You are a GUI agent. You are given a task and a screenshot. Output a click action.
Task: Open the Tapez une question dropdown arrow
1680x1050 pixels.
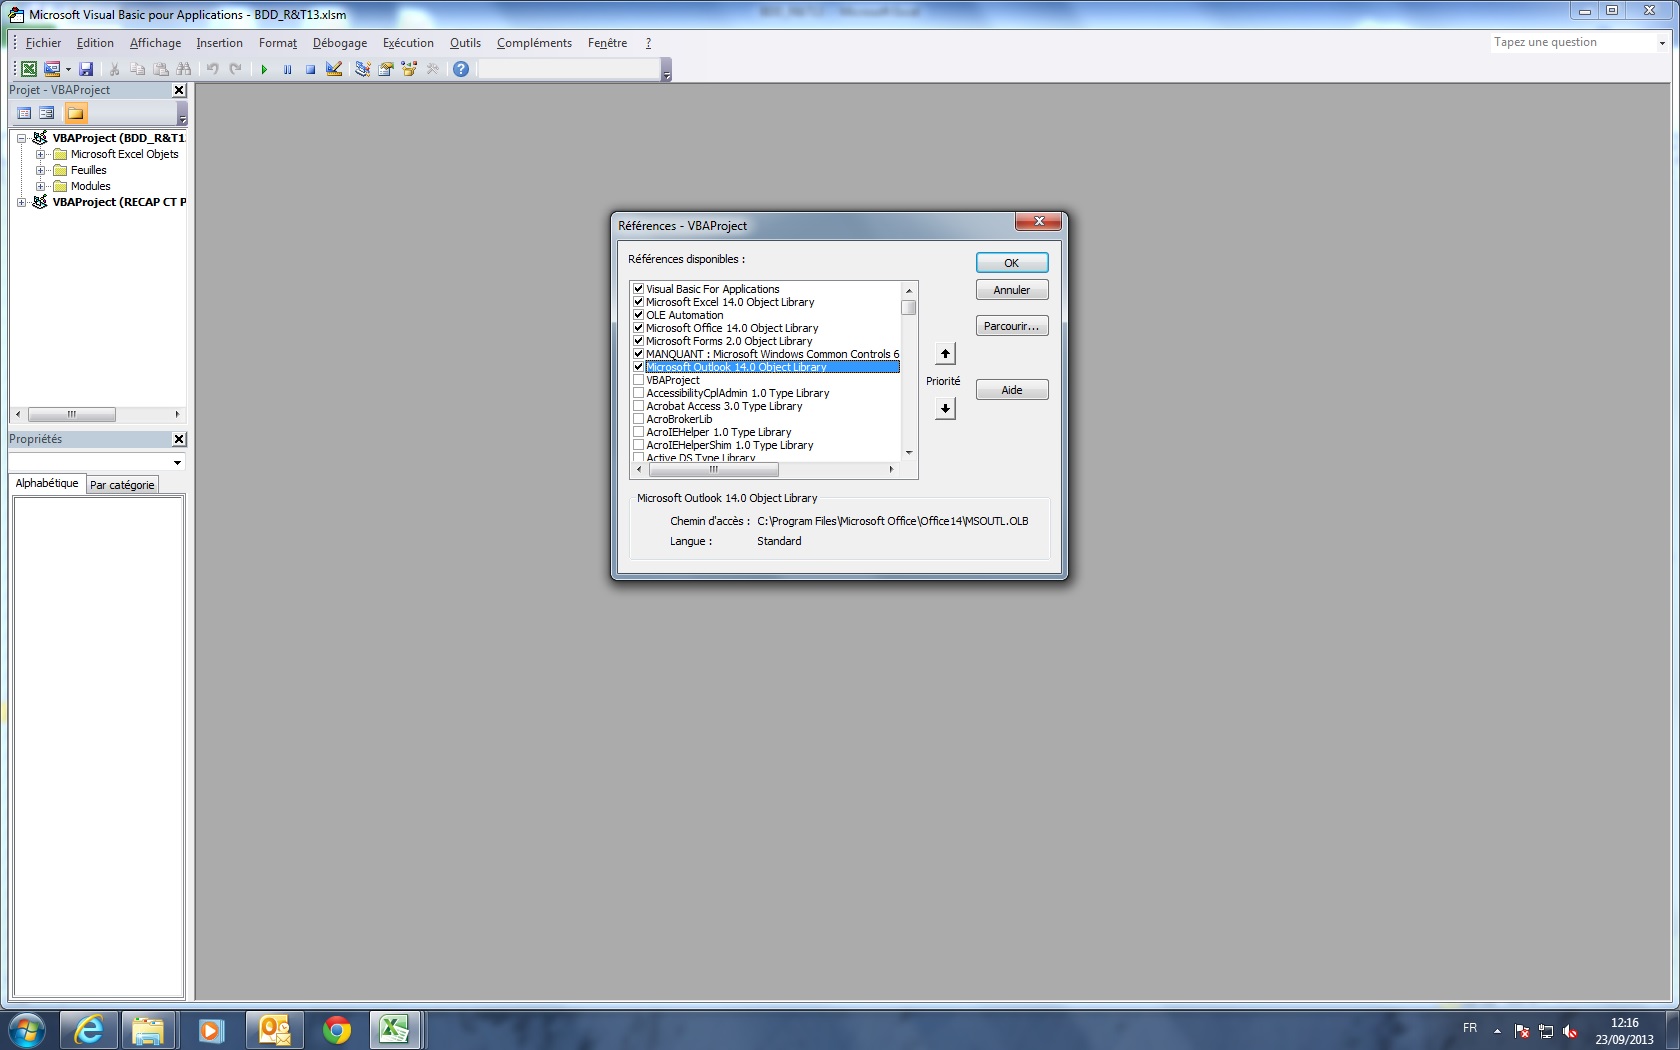tap(1662, 43)
